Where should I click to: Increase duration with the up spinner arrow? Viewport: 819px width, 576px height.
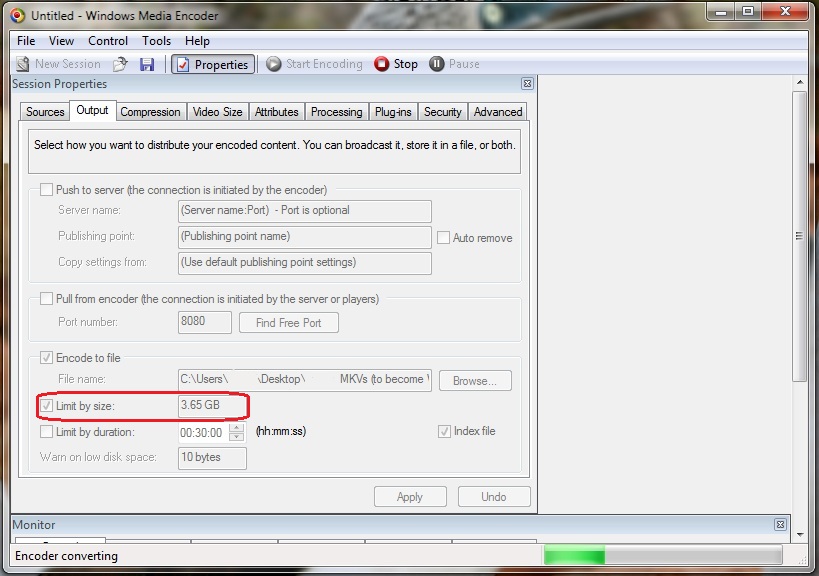click(237, 428)
